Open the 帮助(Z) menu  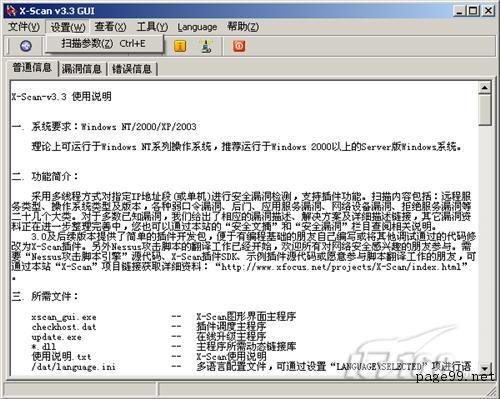[x=243, y=27]
